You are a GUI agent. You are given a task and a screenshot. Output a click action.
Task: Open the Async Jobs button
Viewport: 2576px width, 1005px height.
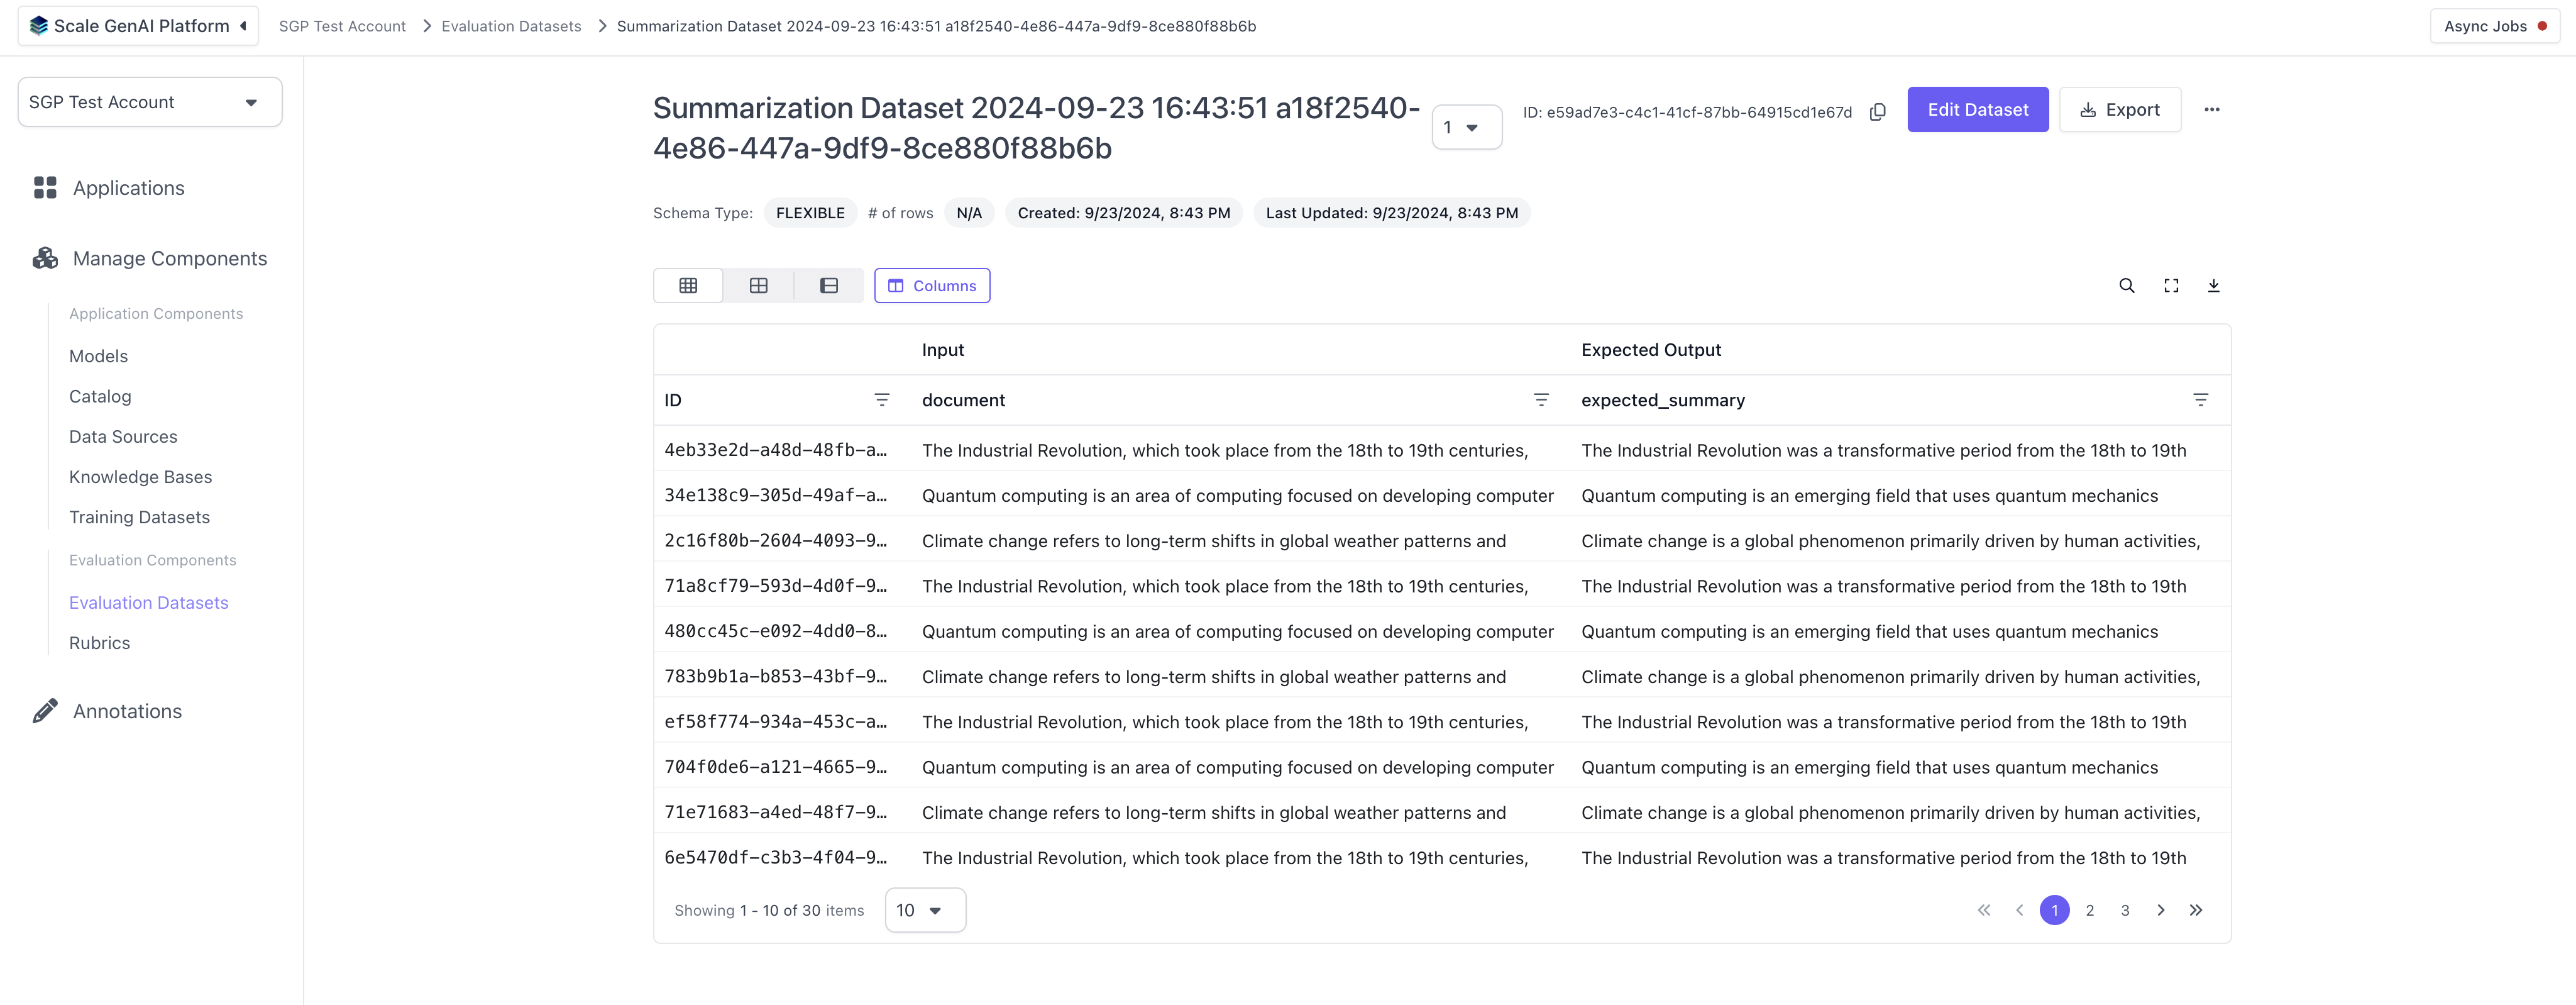click(2494, 26)
